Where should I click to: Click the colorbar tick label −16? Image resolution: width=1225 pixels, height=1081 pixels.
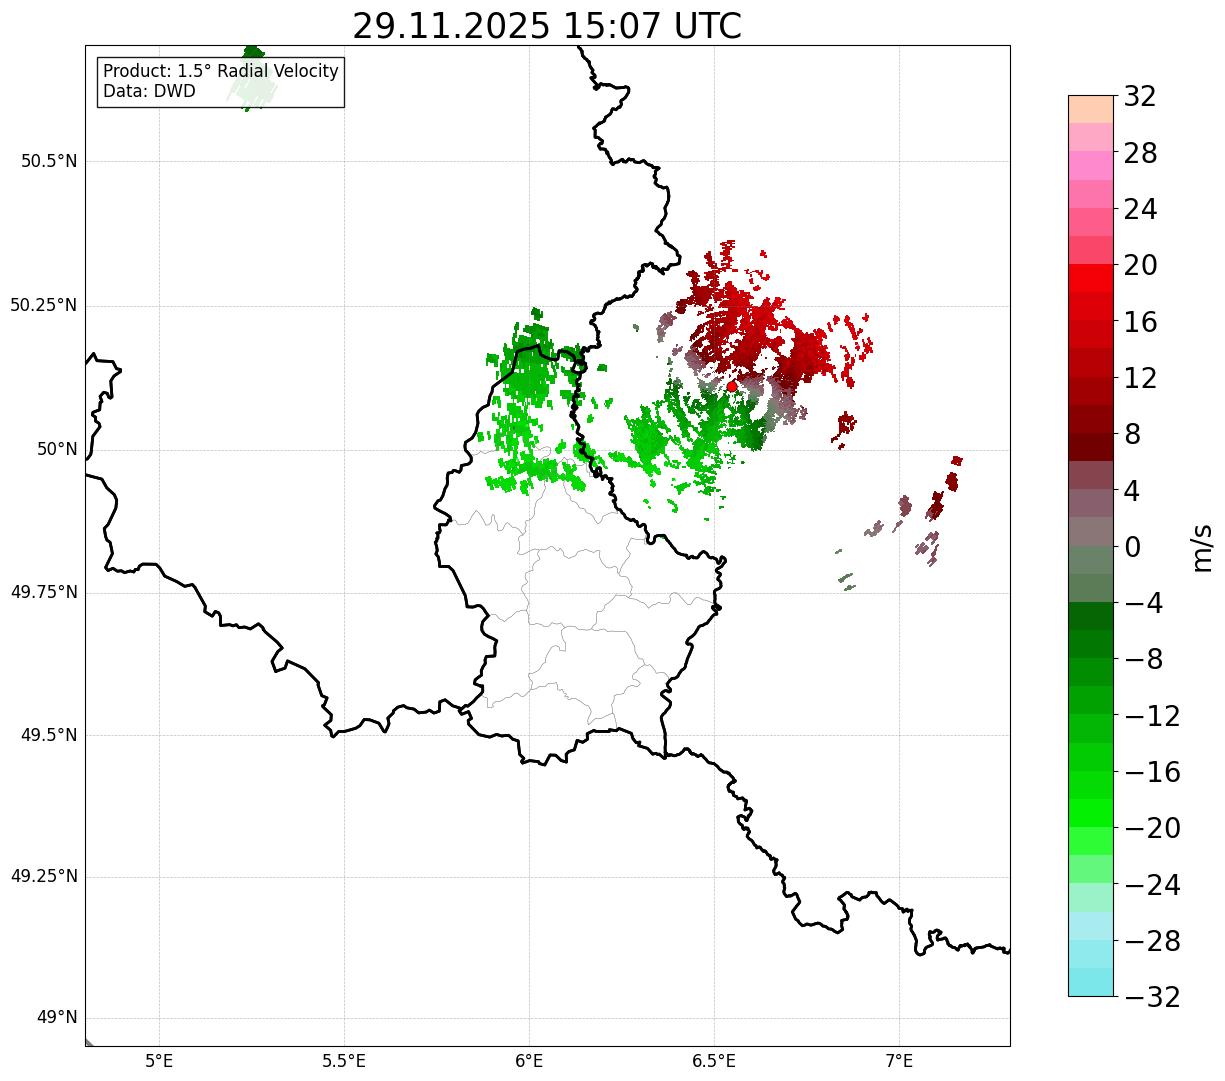pos(1152,772)
